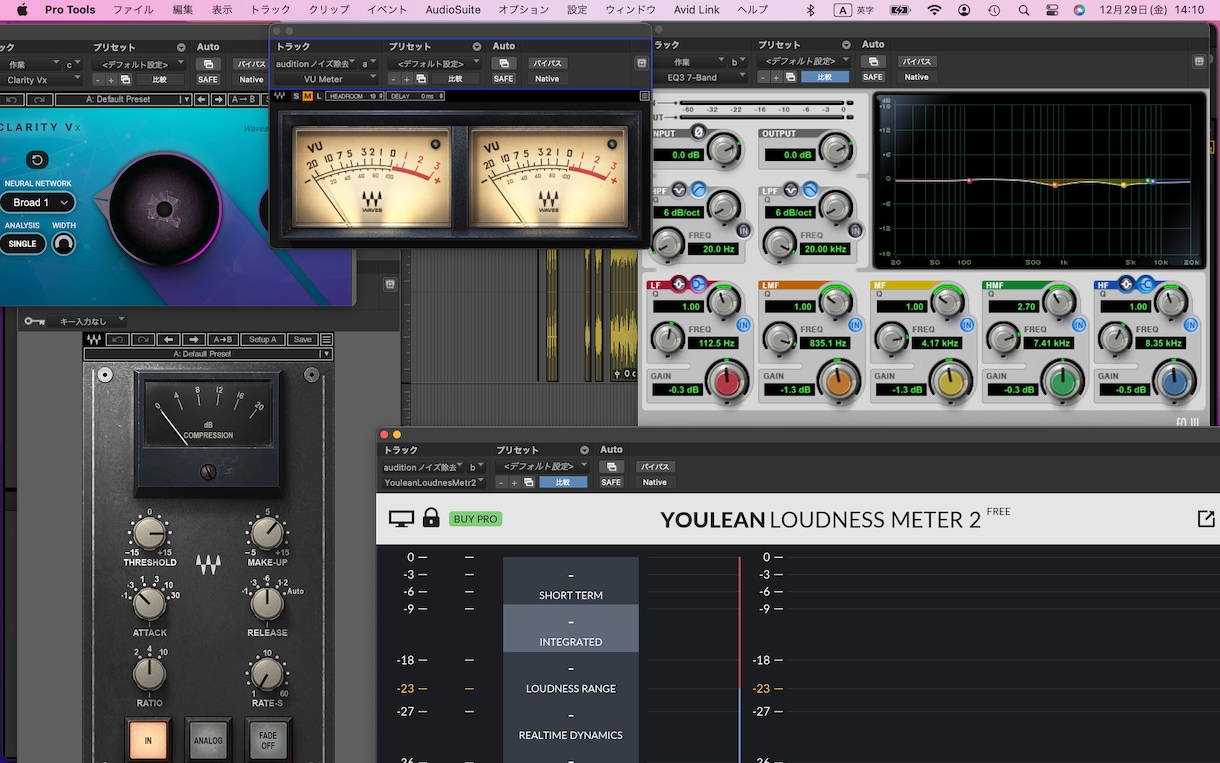Open the compressor plugin Waves menu icon
Viewport: 1220px width, 763px height.
[326, 340]
